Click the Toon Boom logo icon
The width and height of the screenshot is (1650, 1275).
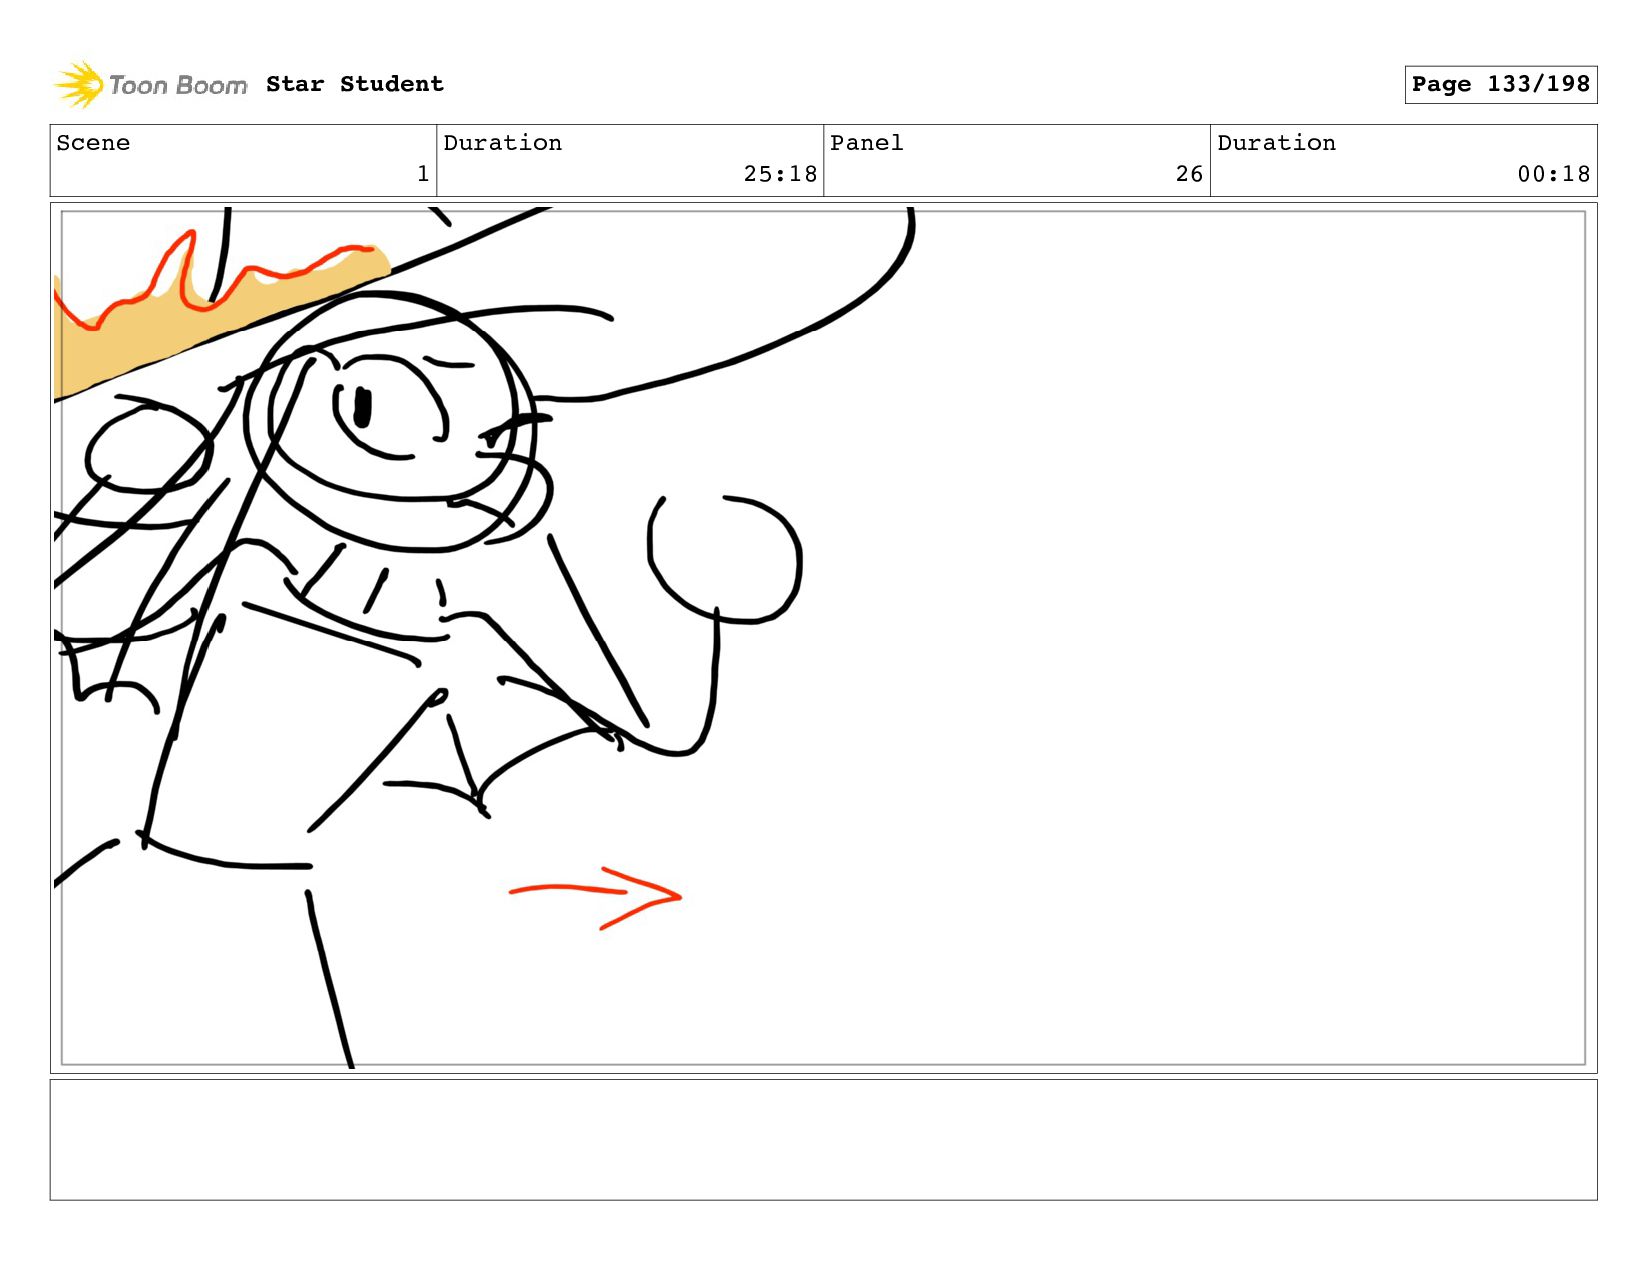(x=78, y=85)
